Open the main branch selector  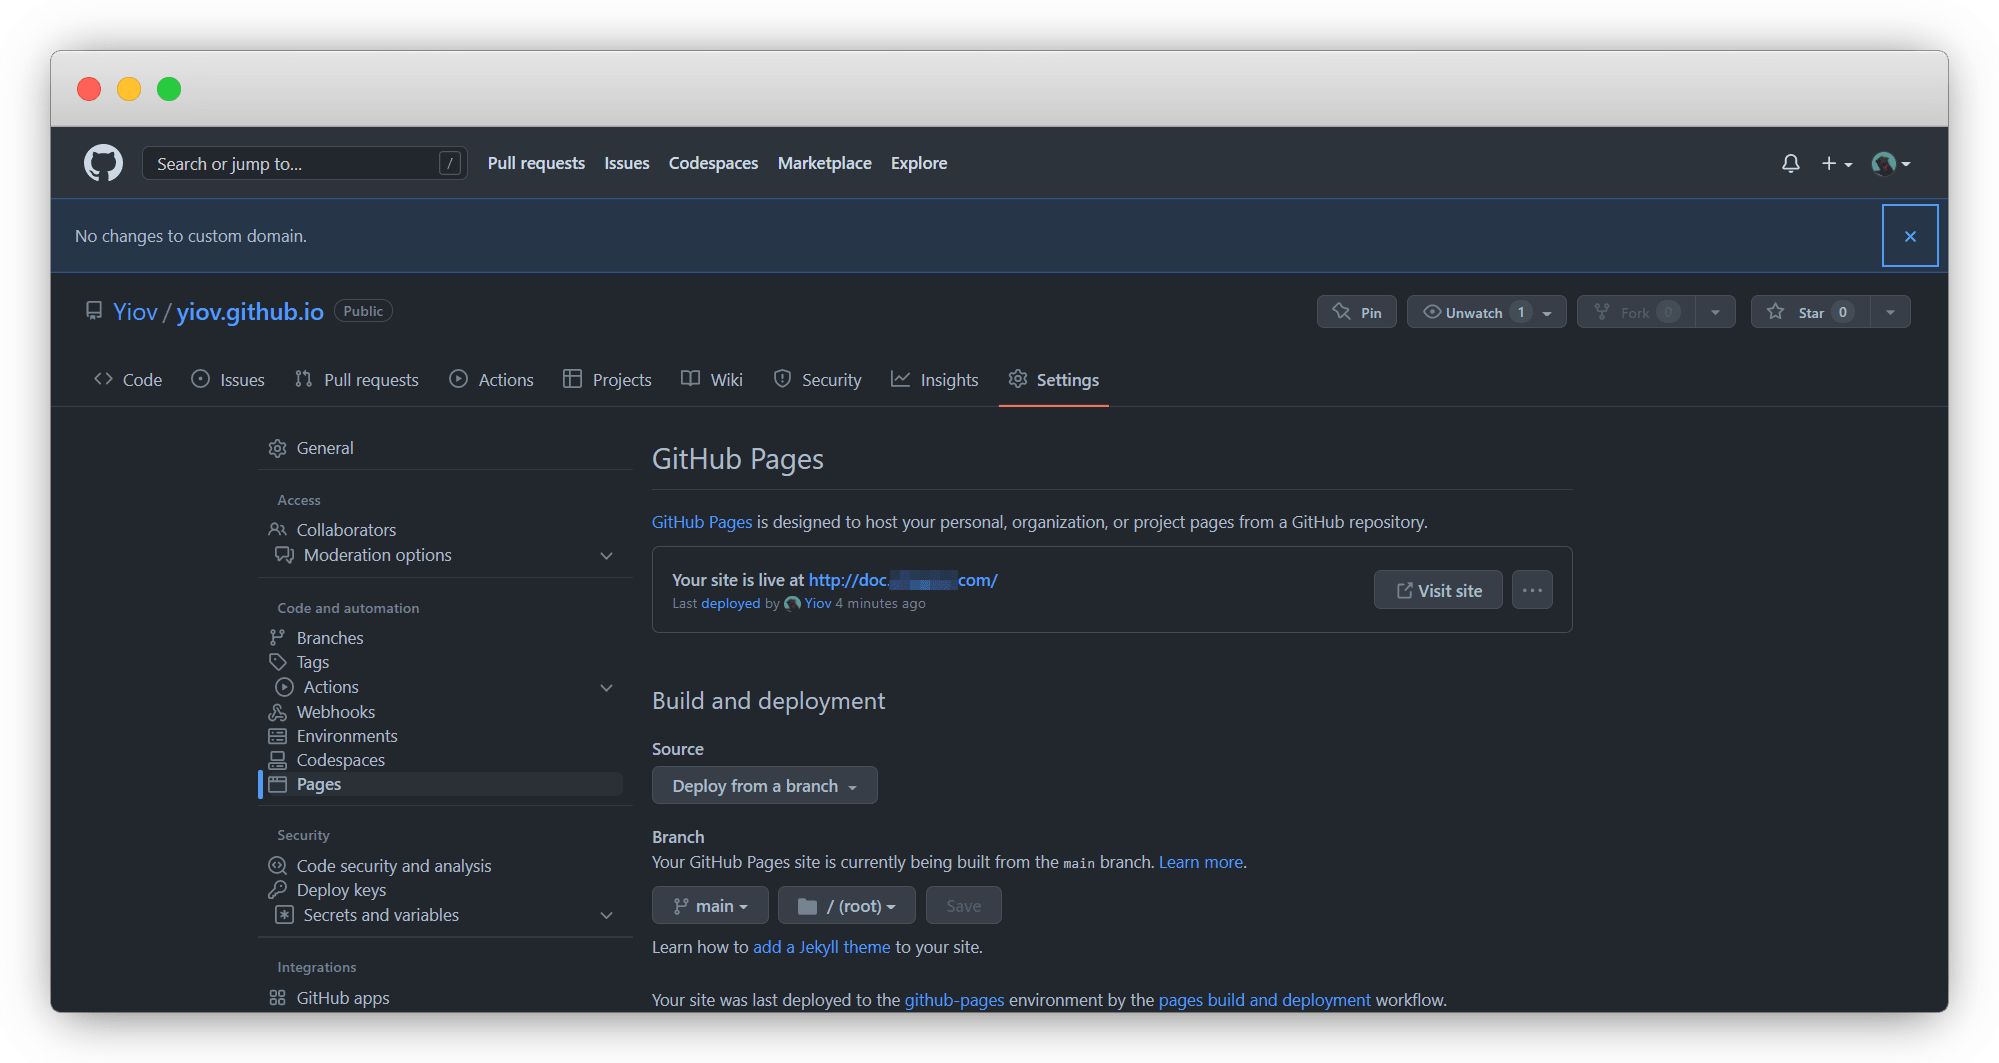710,906
